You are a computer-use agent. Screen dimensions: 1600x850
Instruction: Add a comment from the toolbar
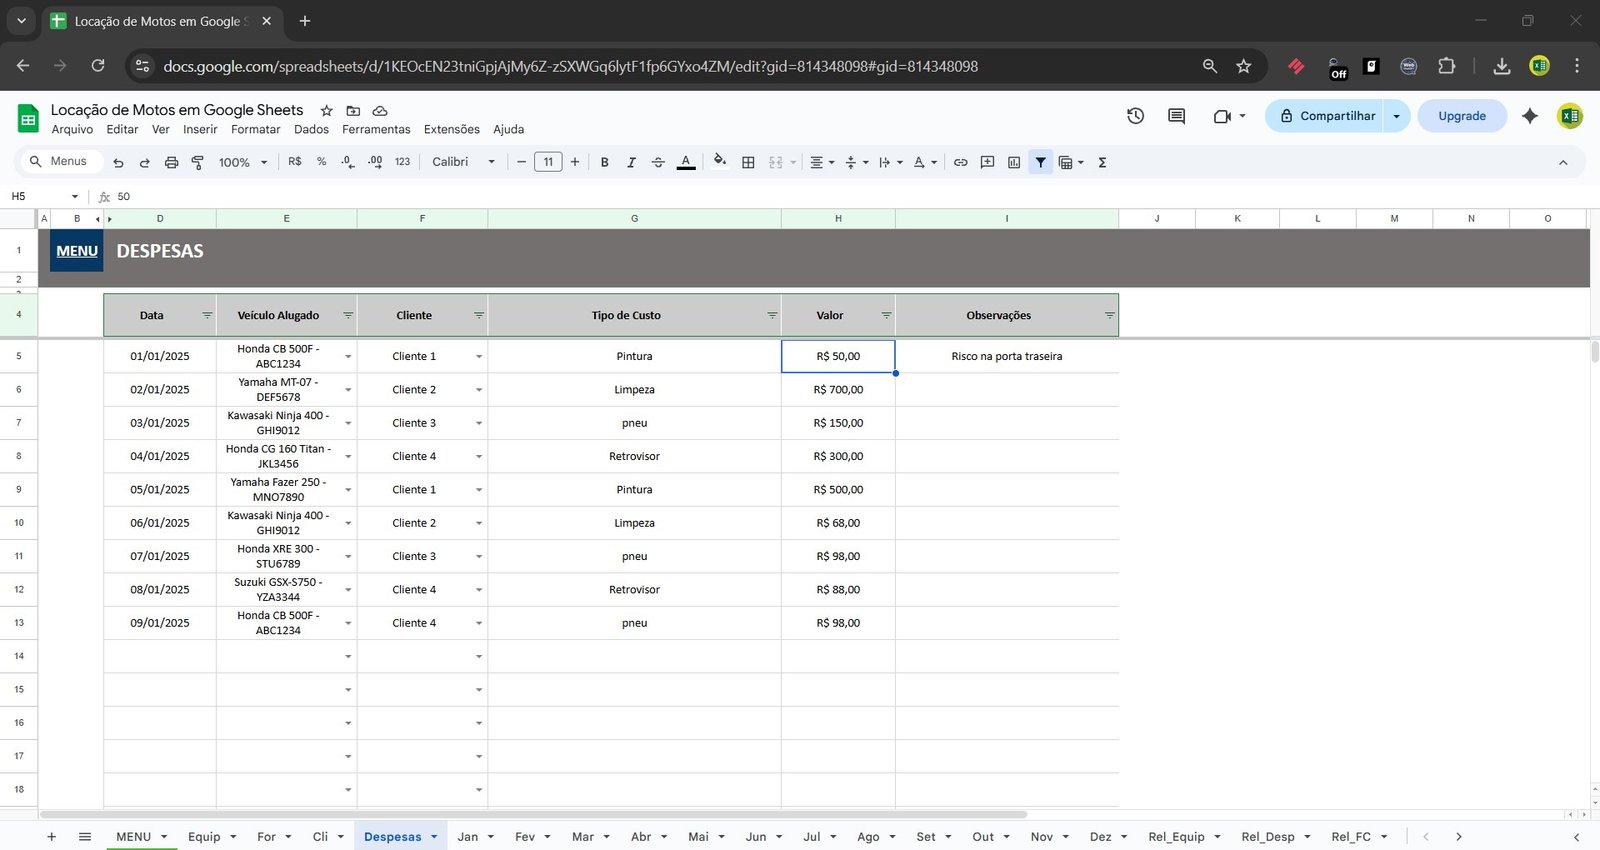click(x=987, y=162)
